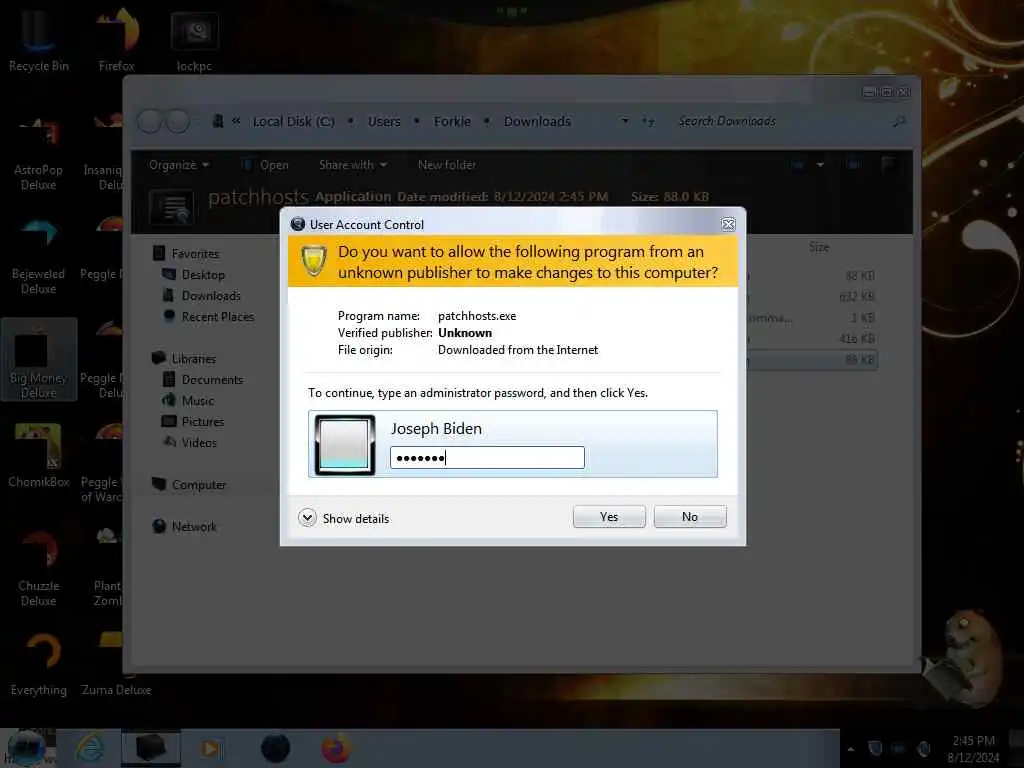Image resolution: width=1024 pixels, height=768 pixels.
Task: Close the User Account Control dialog
Action: (x=728, y=225)
